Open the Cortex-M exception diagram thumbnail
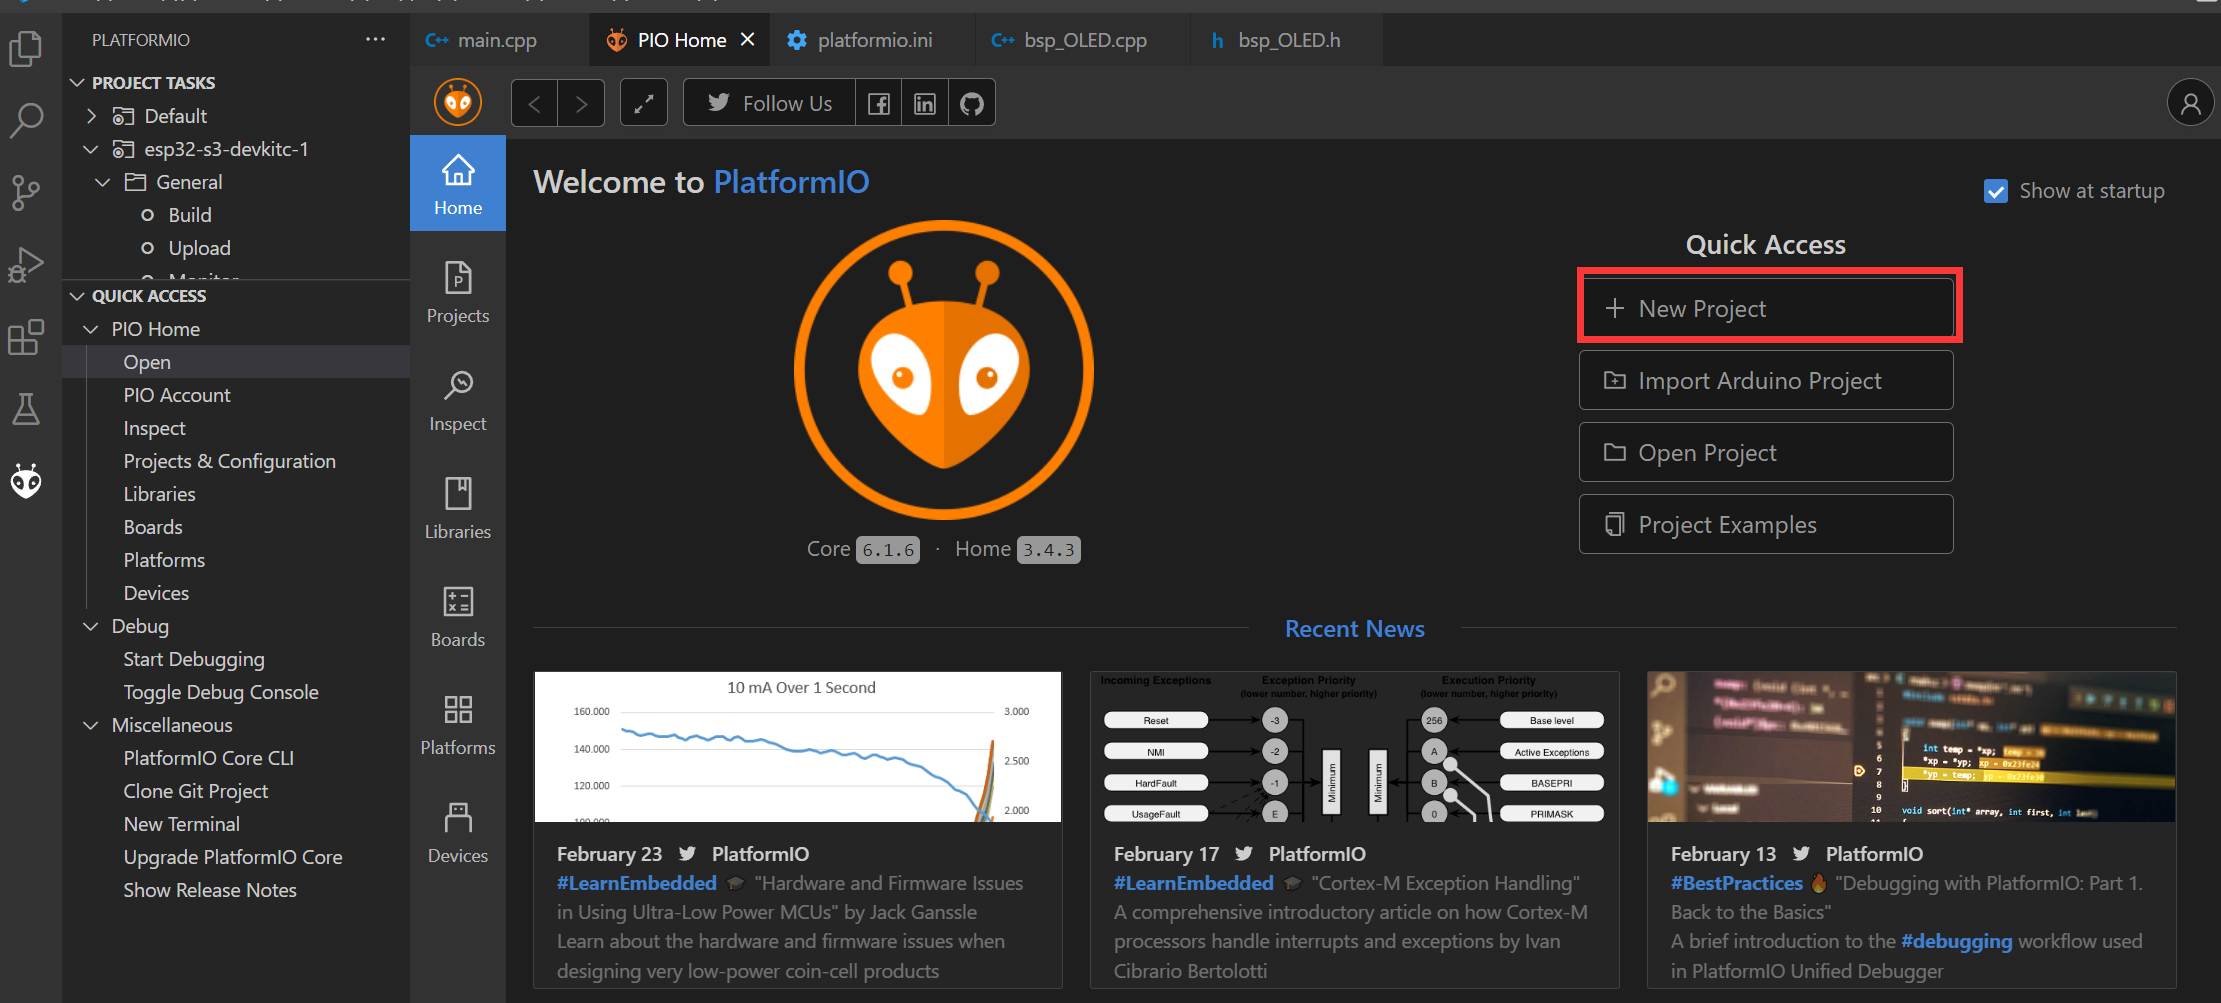 (1354, 747)
